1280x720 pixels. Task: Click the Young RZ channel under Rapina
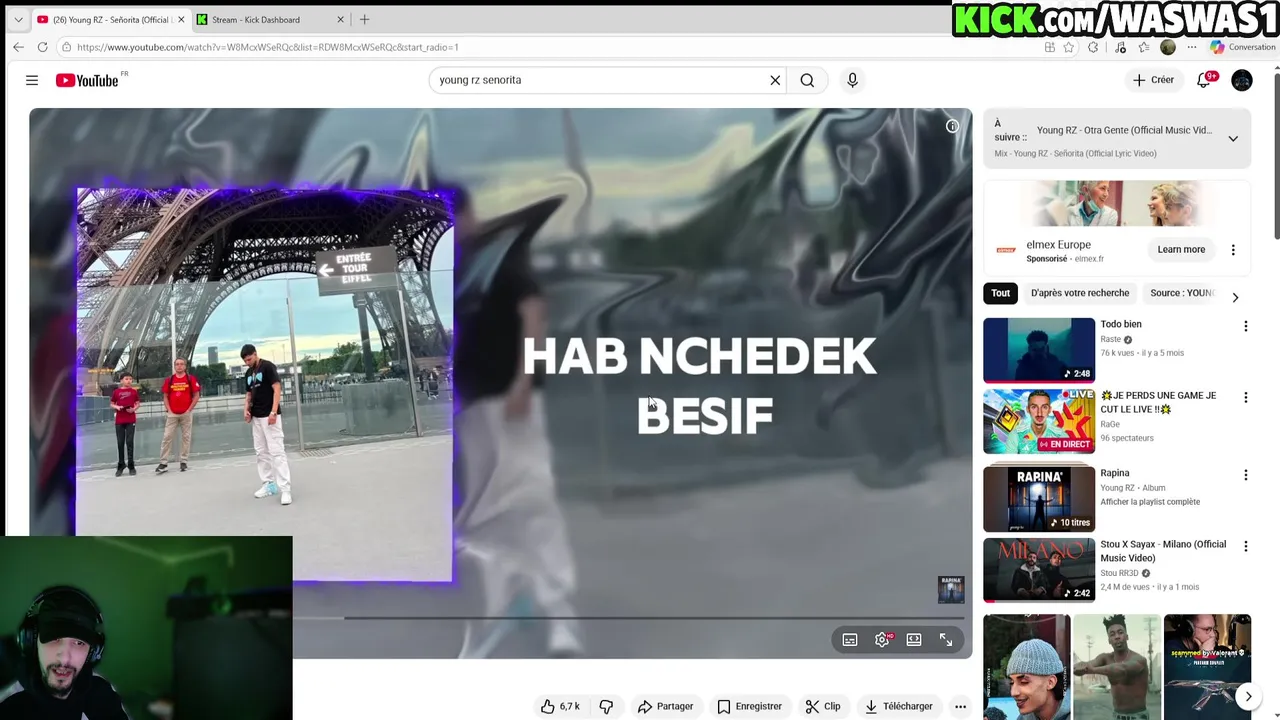tap(1117, 488)
